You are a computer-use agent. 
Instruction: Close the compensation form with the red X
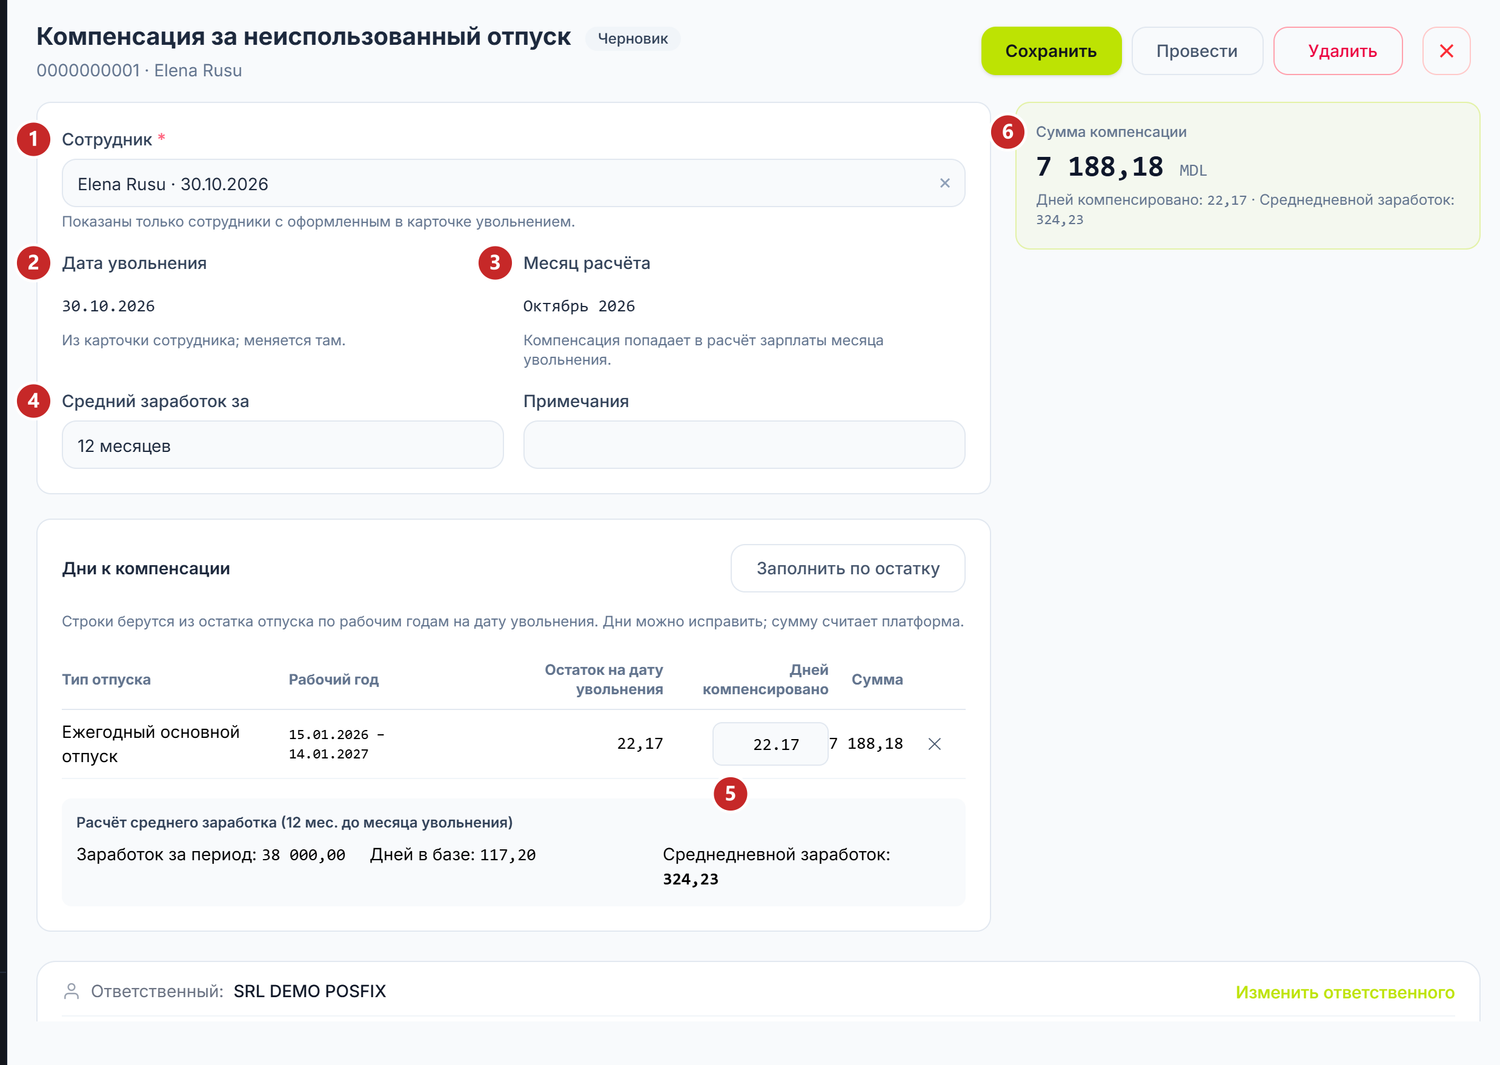pyautogui.click(x=1446, y=51)
